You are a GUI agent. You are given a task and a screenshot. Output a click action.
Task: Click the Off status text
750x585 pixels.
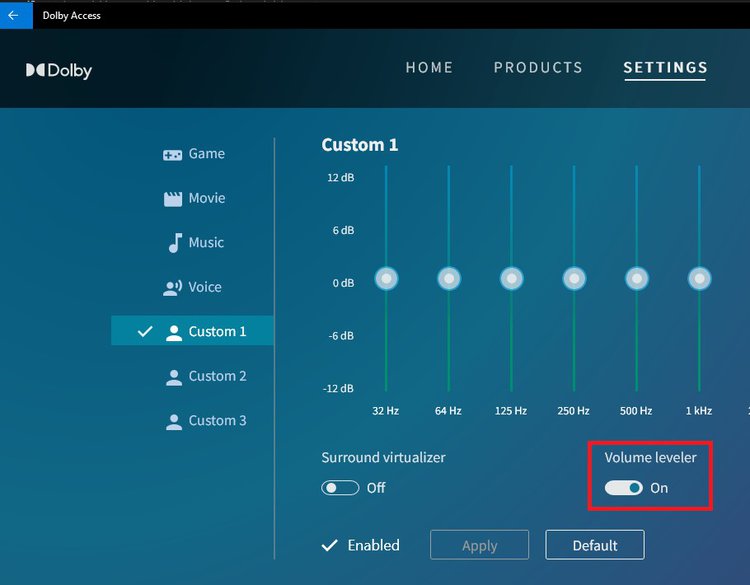tap(376, 488)
